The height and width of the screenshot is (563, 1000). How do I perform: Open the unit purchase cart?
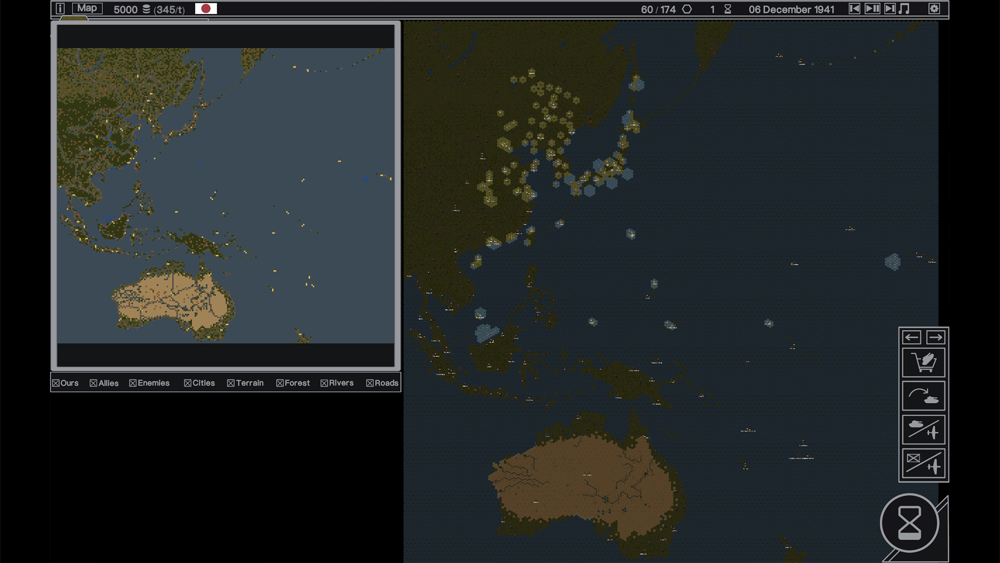tap(923, 362)
